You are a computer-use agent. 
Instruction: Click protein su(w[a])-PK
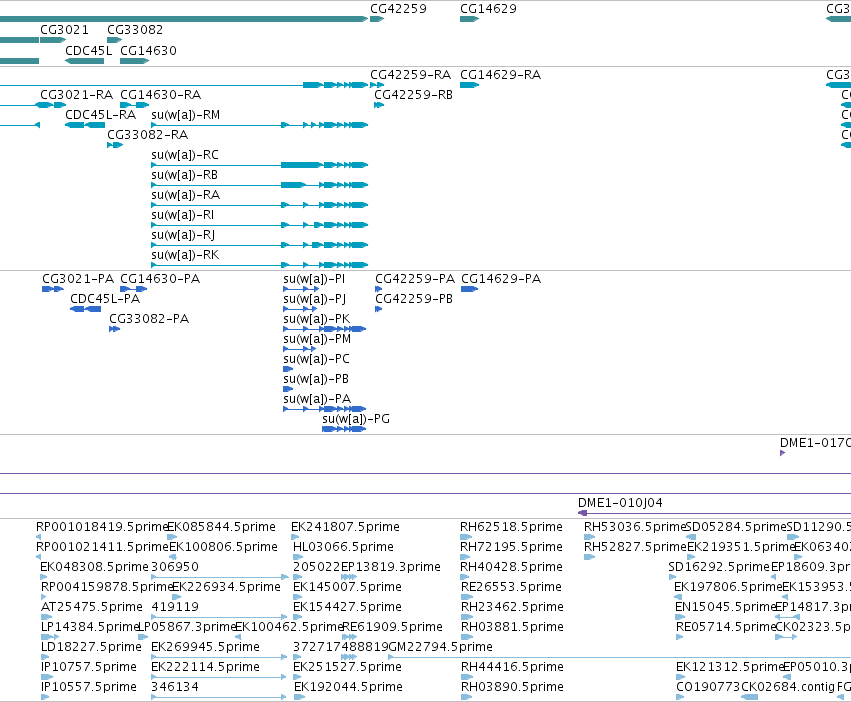pos(316,319)
